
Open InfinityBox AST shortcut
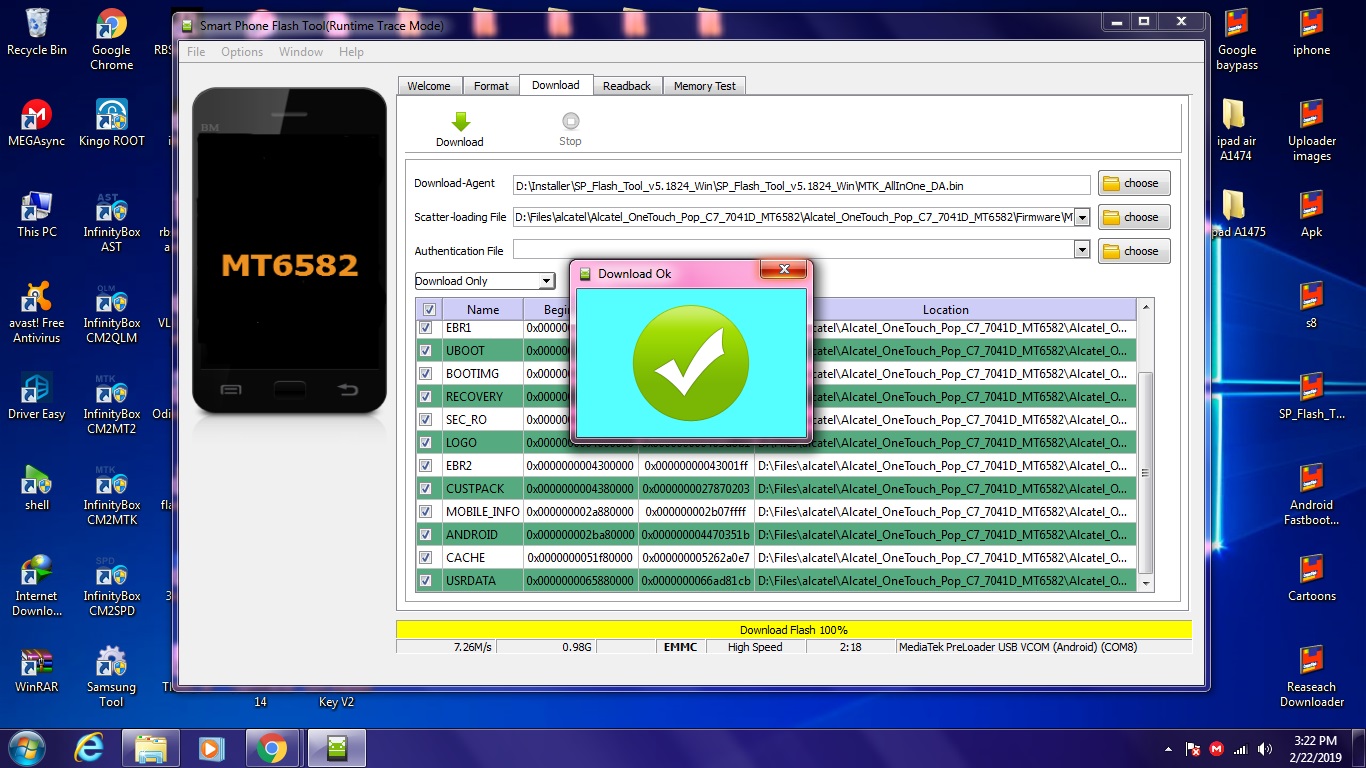[x=111, y=221]
